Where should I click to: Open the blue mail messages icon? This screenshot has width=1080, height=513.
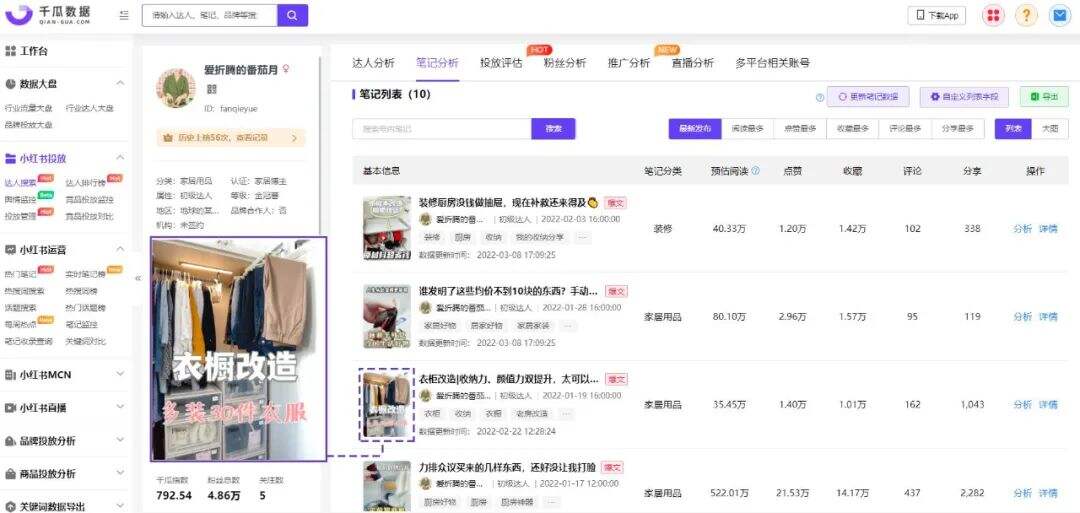1059,15
